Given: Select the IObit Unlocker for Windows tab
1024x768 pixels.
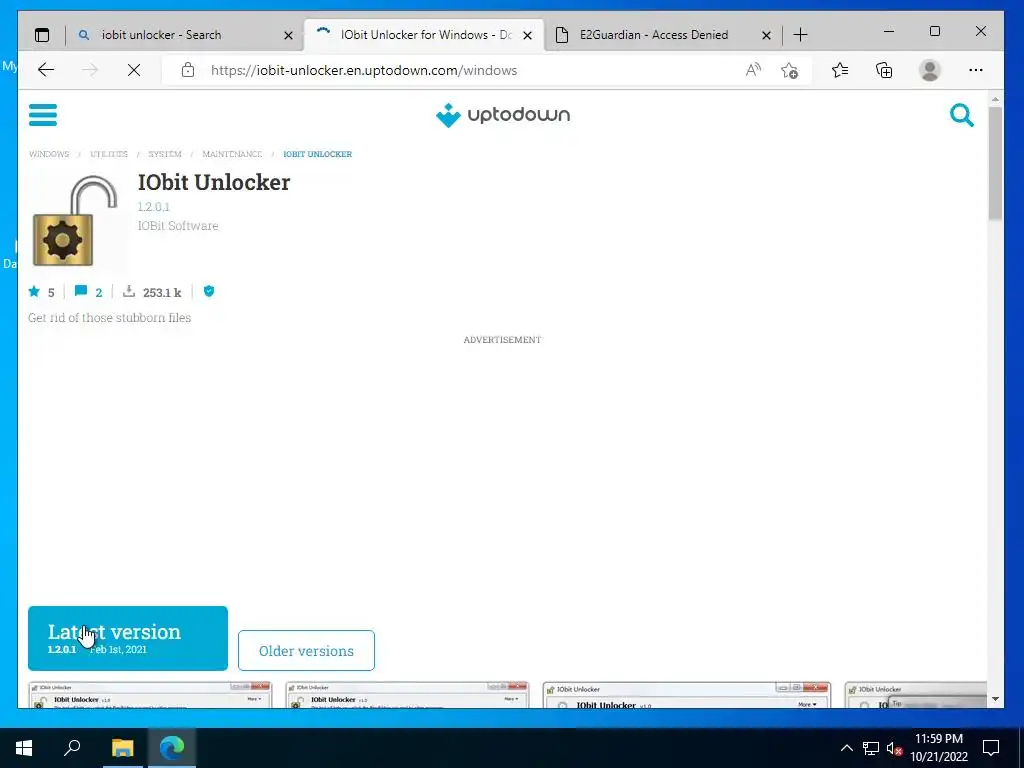Looking at the screenshot, I should click(425, 35).
